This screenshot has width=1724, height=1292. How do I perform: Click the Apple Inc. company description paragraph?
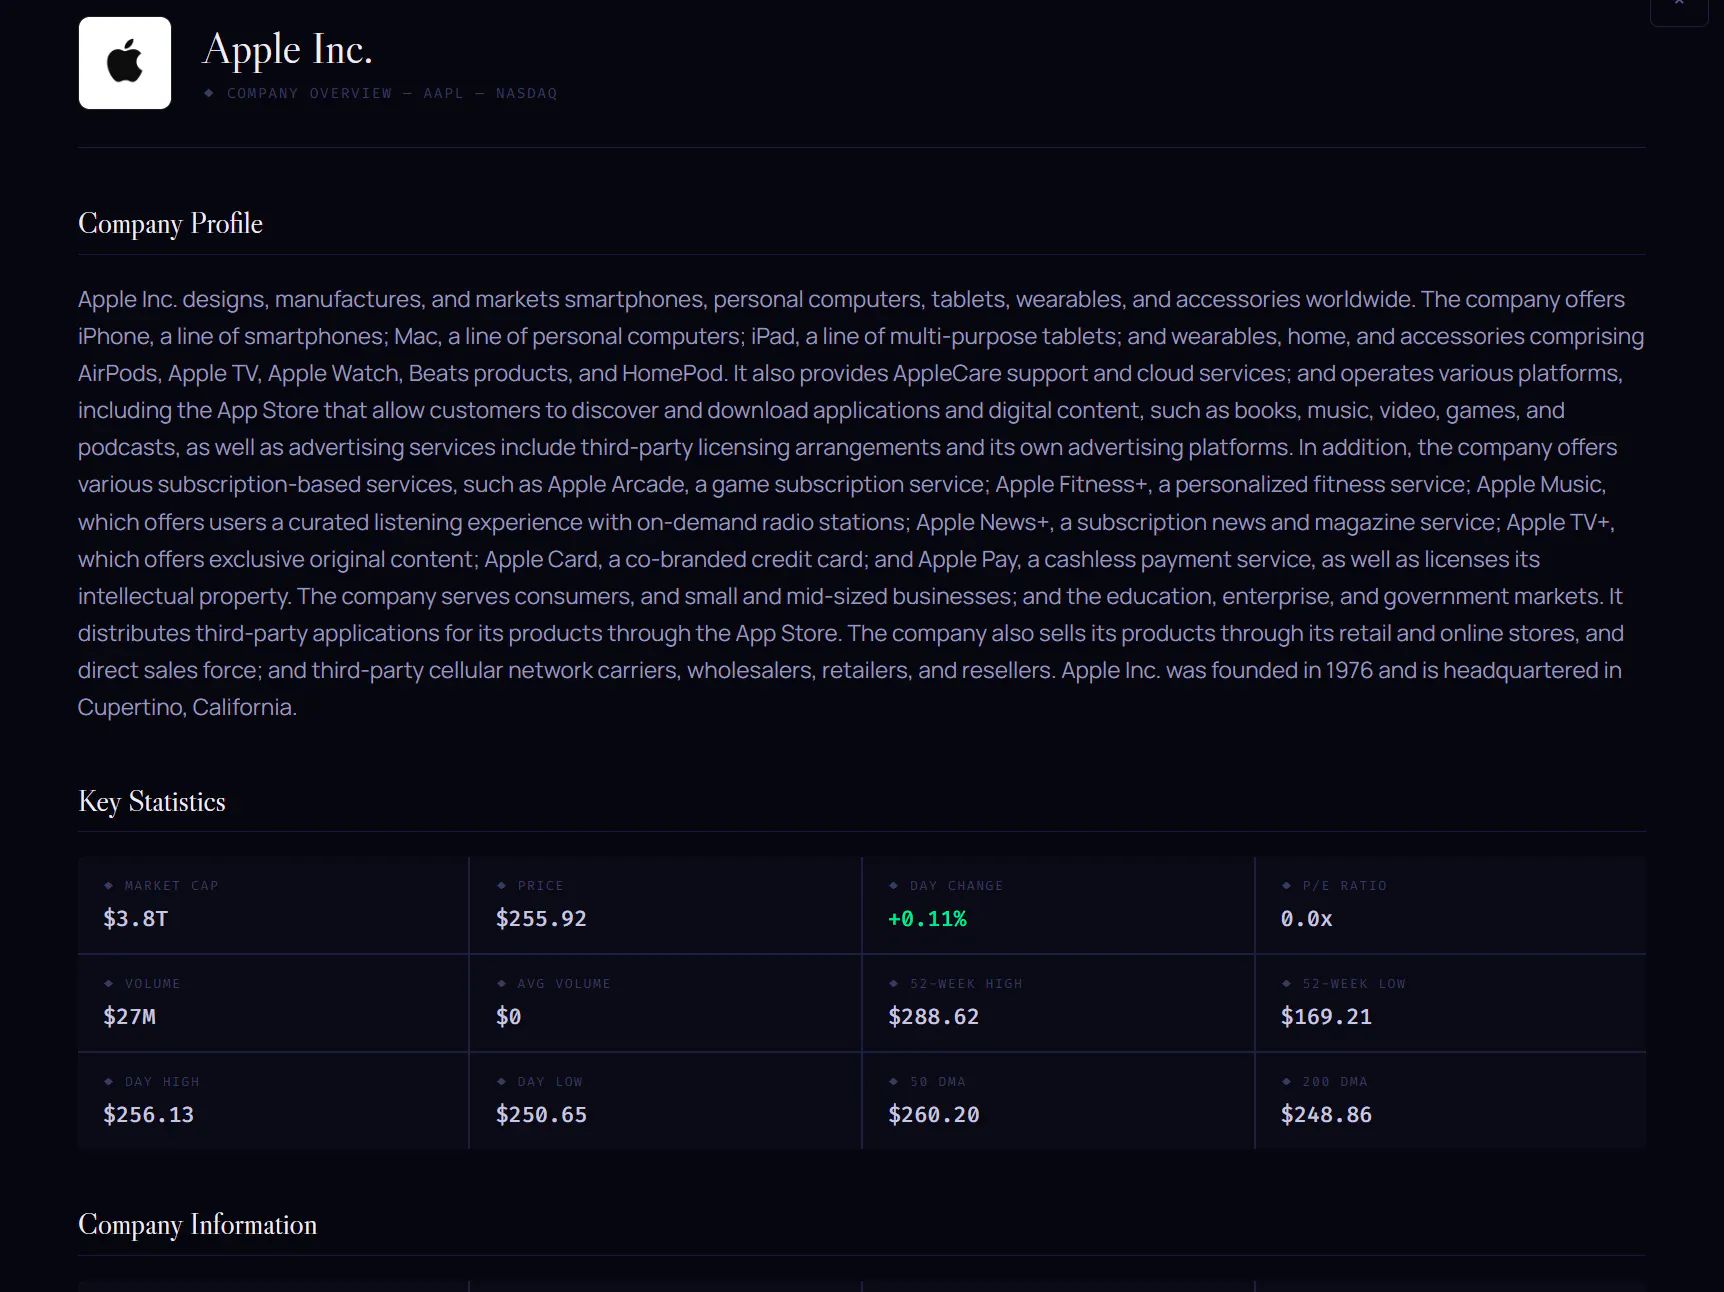click(861, 503)
